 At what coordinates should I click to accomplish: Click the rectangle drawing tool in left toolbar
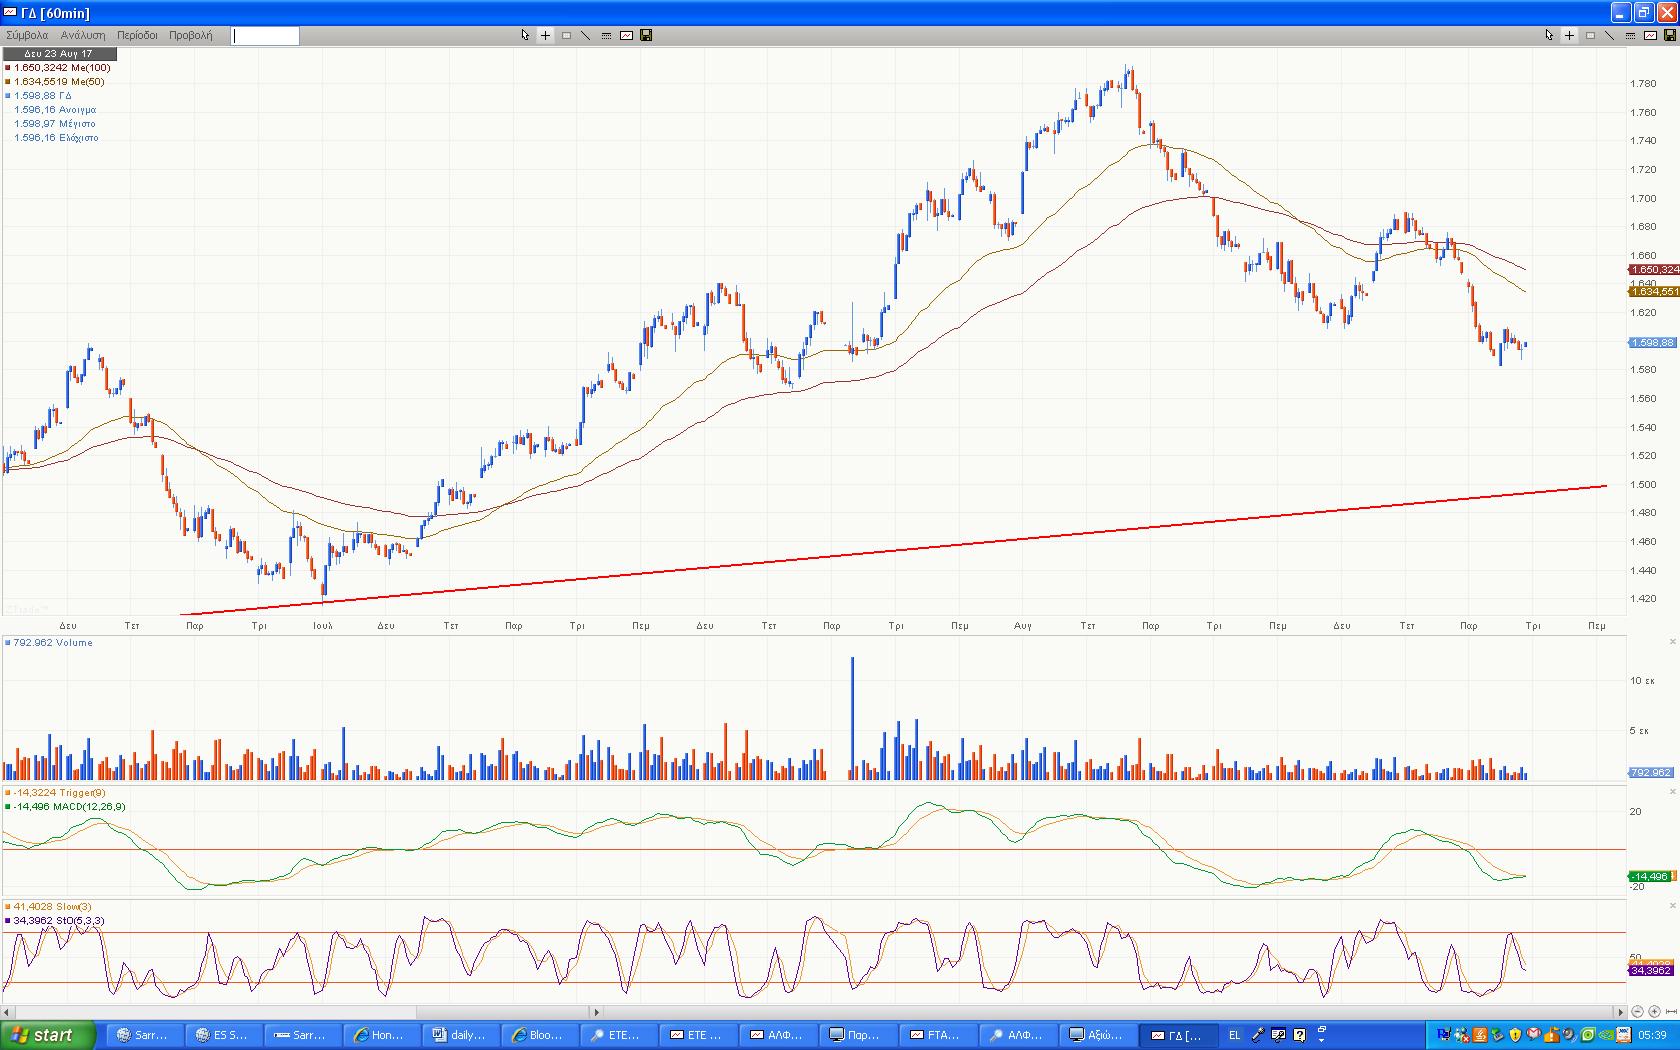tap(566, 35)
